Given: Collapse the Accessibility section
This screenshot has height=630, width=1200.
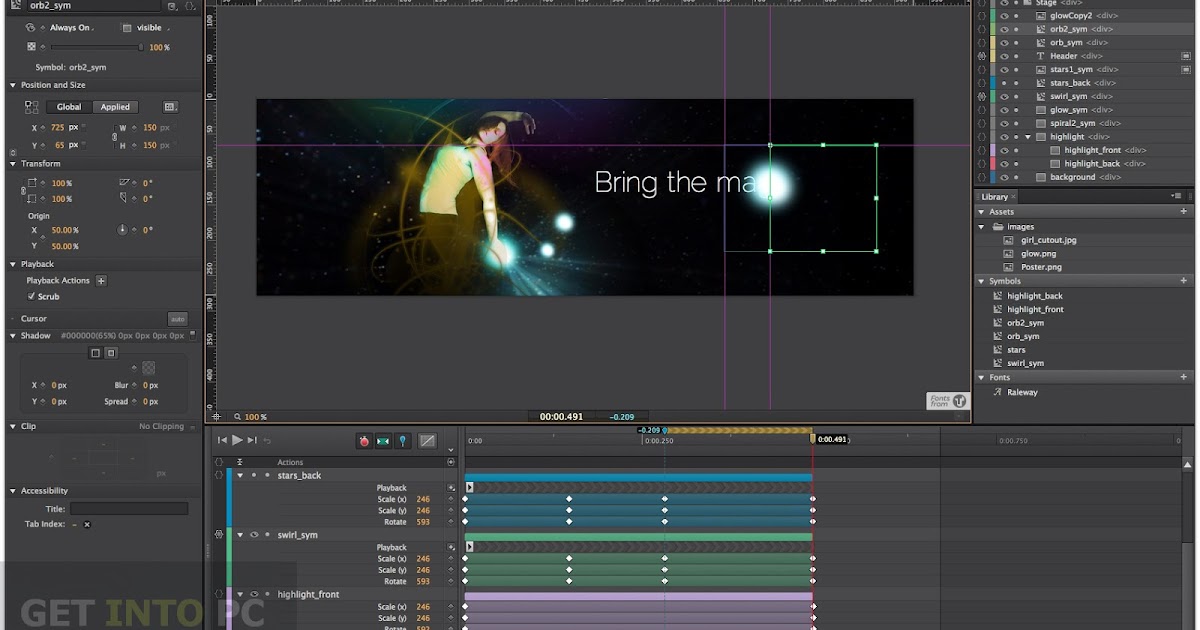Looking at the screenshot, I should point(13,491).
